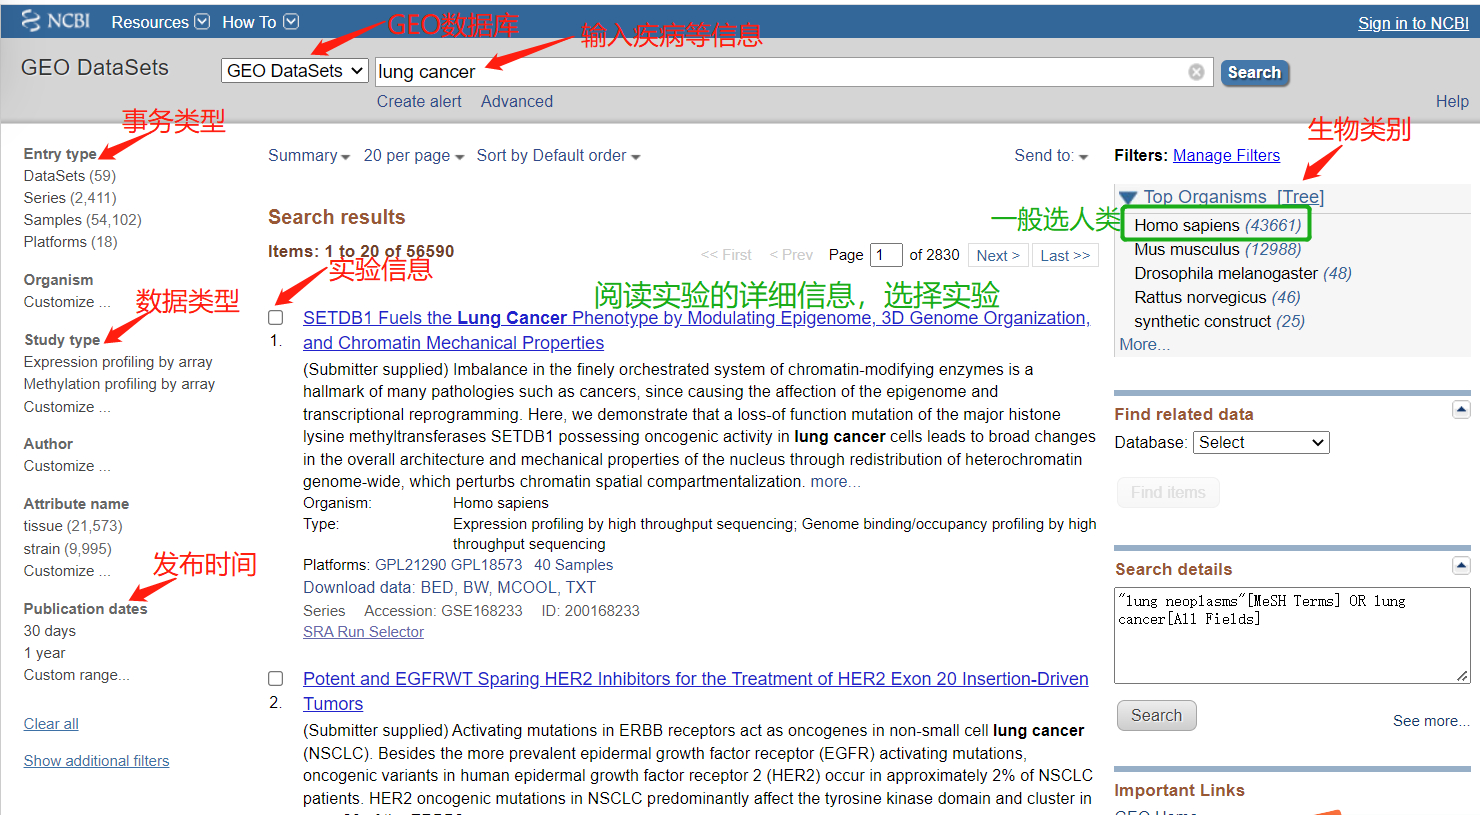Click the Search button
Viewport: 1480px width, 815px height.
(1254, 71)
